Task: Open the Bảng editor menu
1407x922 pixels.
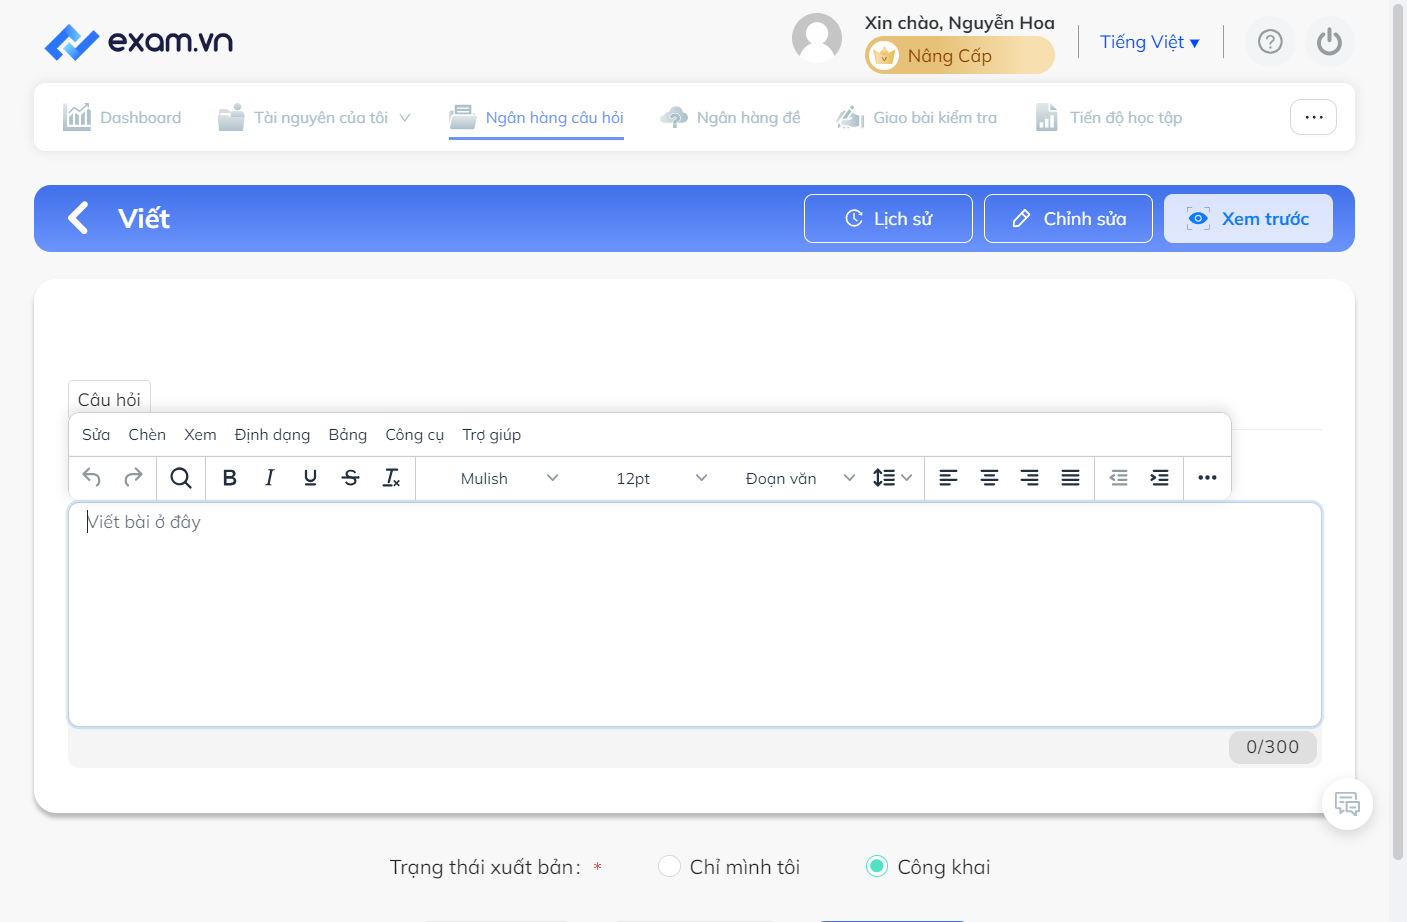Action: click(x=348, y=435)
